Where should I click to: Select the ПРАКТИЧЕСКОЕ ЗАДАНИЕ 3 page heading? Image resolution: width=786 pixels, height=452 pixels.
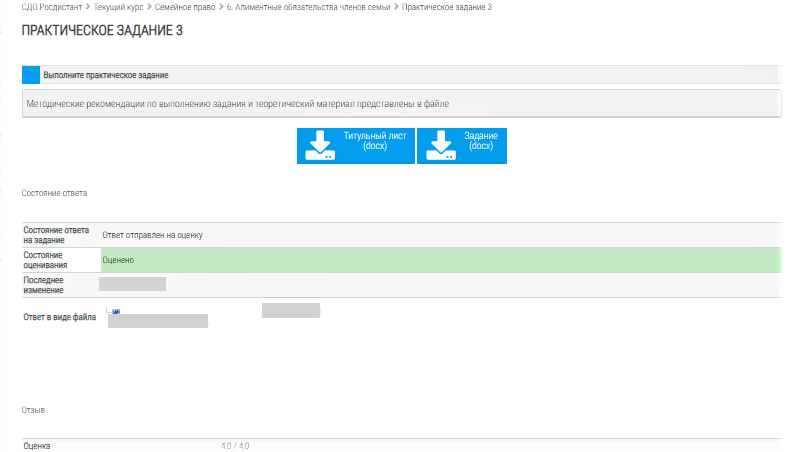pyautogui.click(x=102, y=31)
